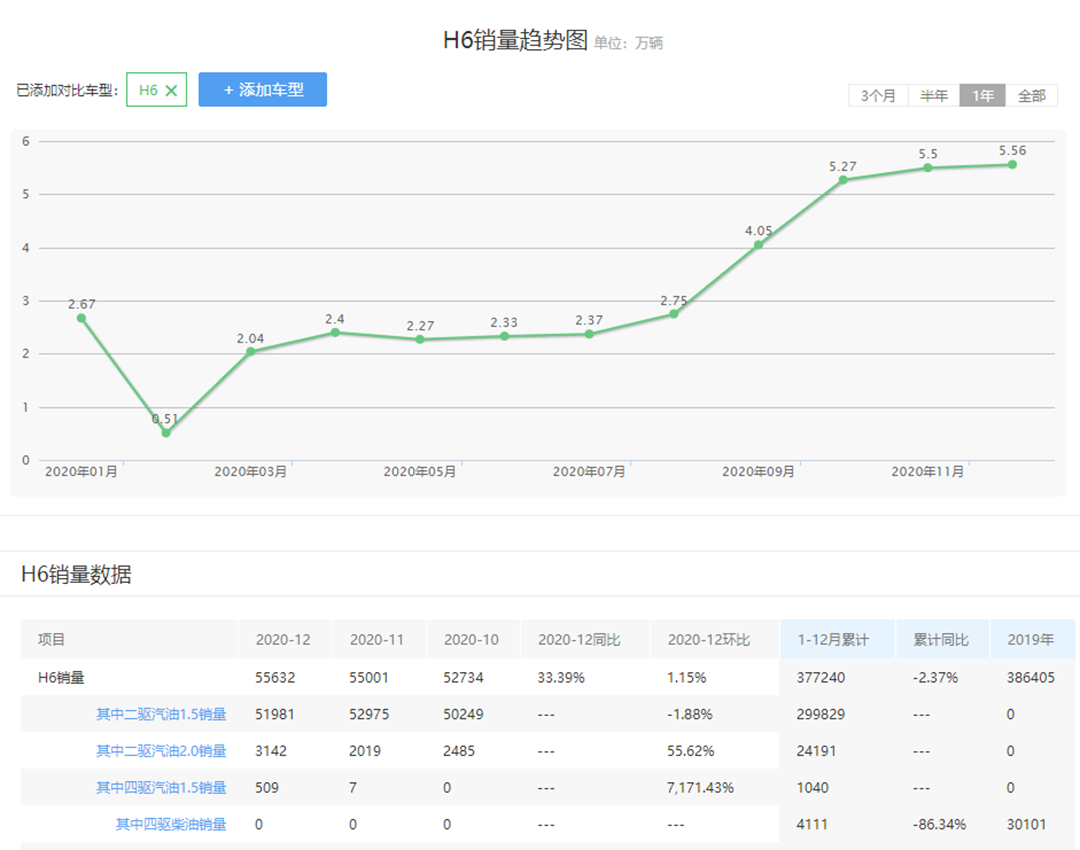Select the 3个月 time range tab
Viewport: 1080px width, 850px height.
878,96
